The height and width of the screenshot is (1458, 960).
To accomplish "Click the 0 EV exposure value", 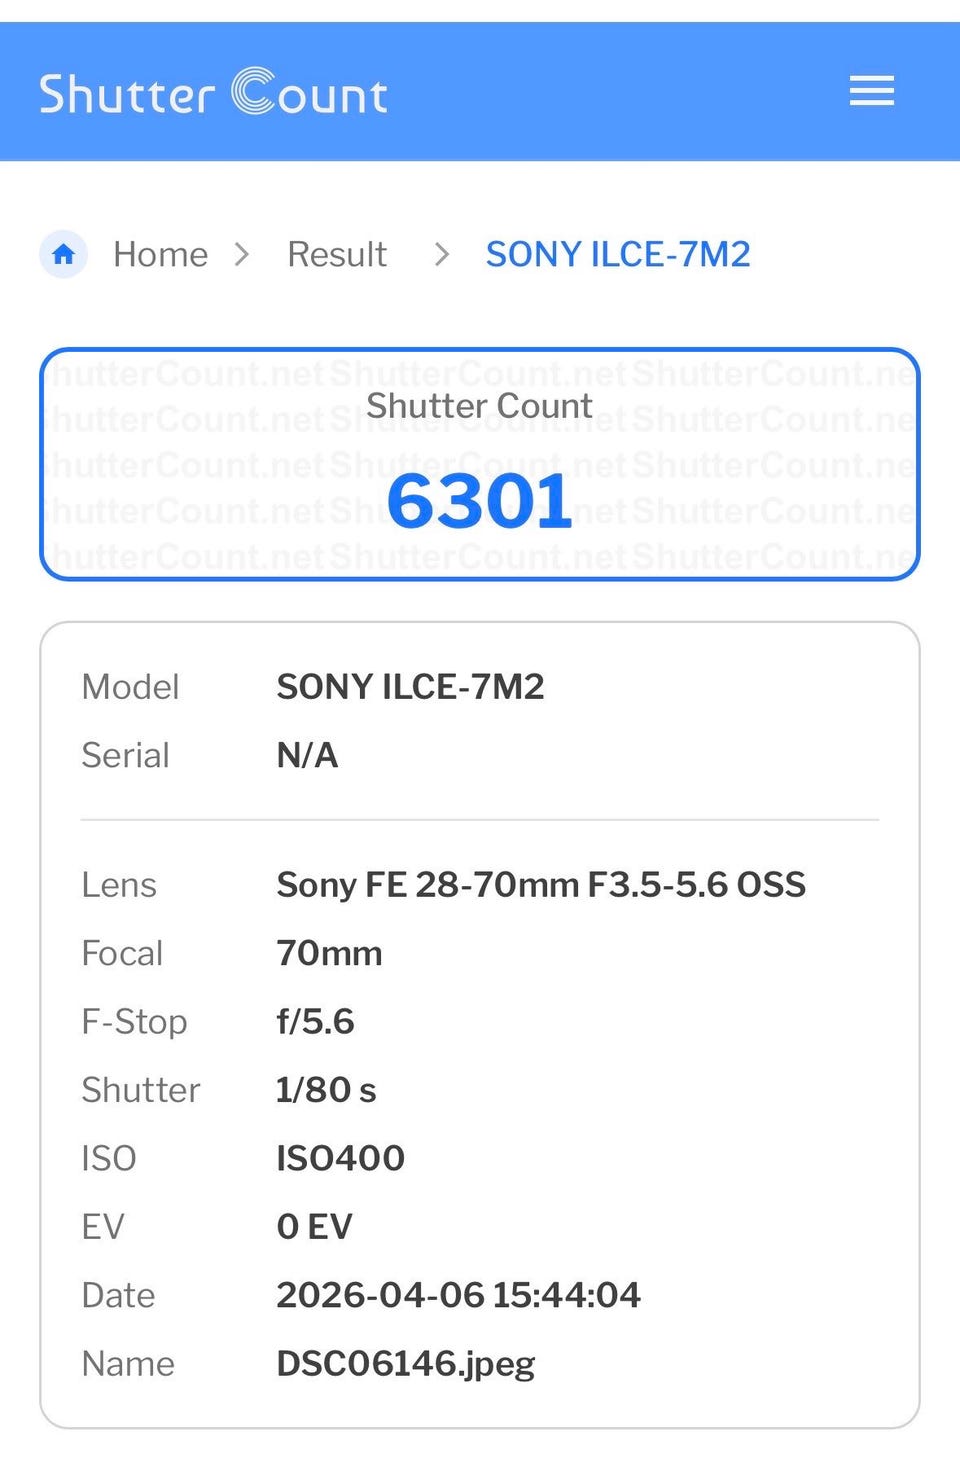I will [314, 1226].
